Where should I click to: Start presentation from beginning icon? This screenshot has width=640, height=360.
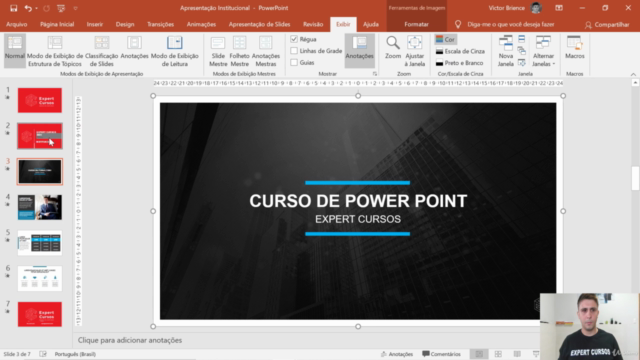tap(61, 8)
